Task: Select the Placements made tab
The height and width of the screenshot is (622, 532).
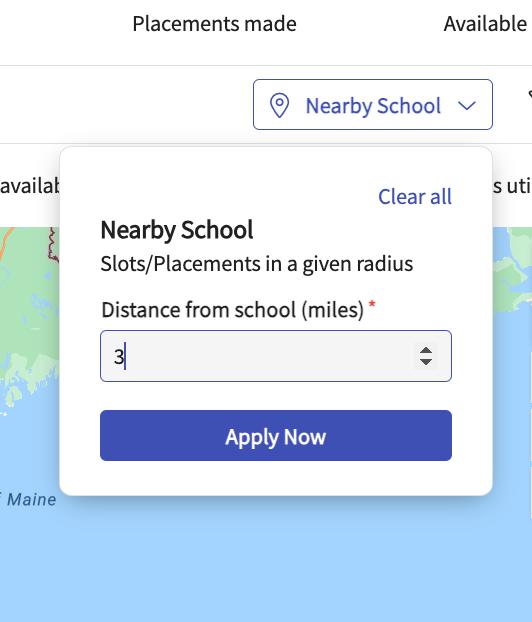Action: [x=215, y=24]
